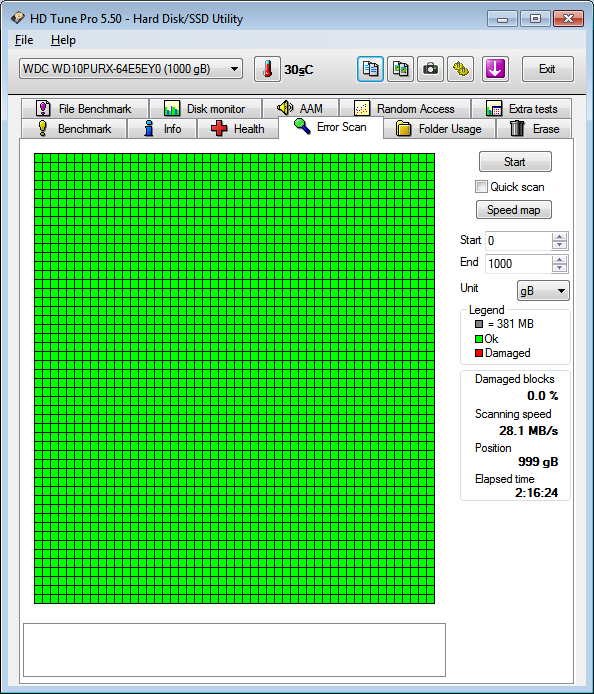The image size is (594, 694).
Task: Decrease the End value with down arrow
Action: pyautogui.click(x=559, y=268)
